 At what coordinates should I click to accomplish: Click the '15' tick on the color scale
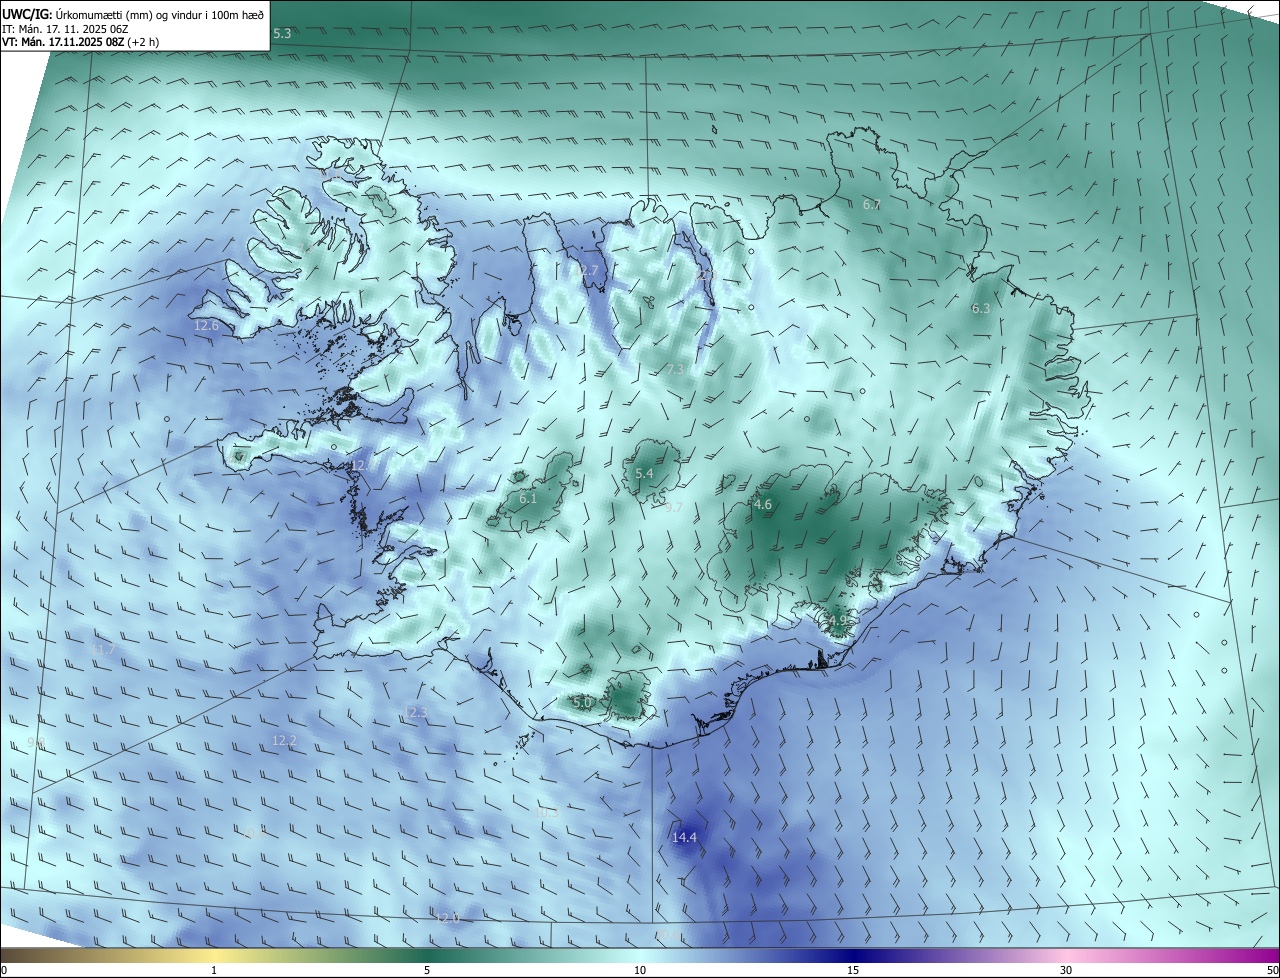click(x=853, y=970)
